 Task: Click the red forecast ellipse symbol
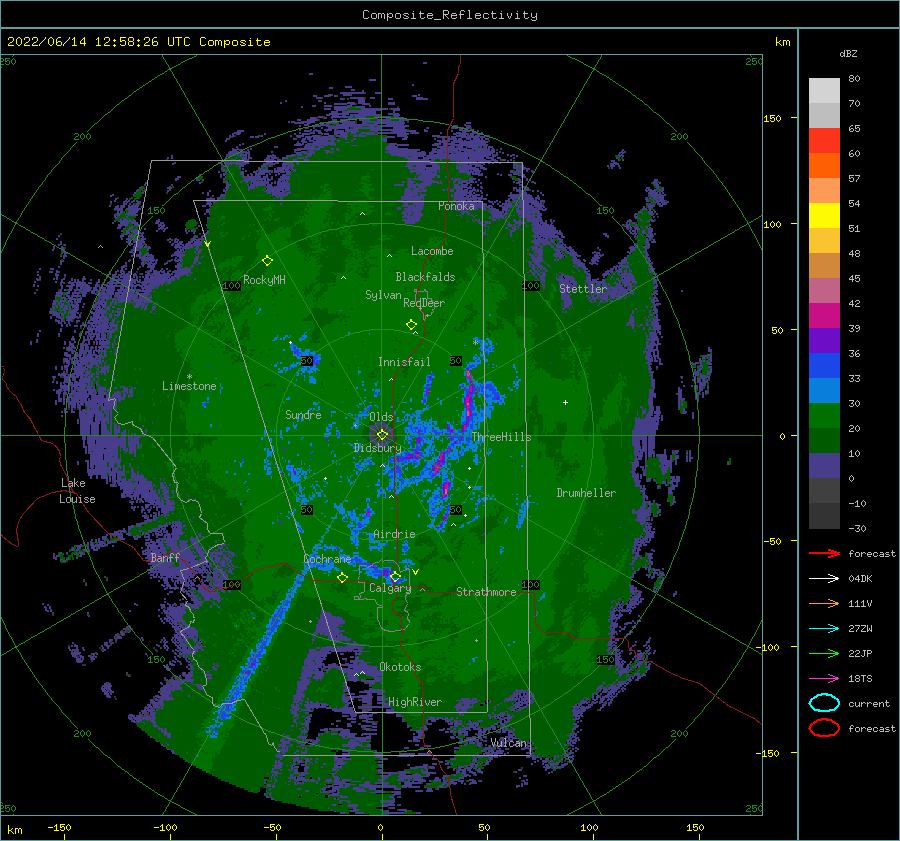[x=824, y=728]
